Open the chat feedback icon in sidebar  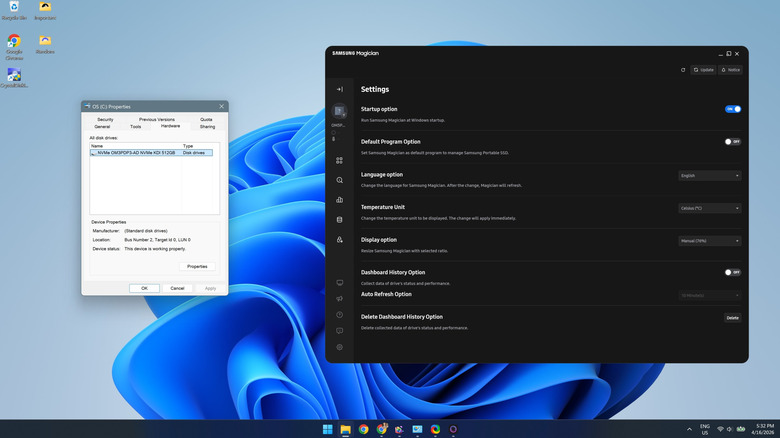339,331
